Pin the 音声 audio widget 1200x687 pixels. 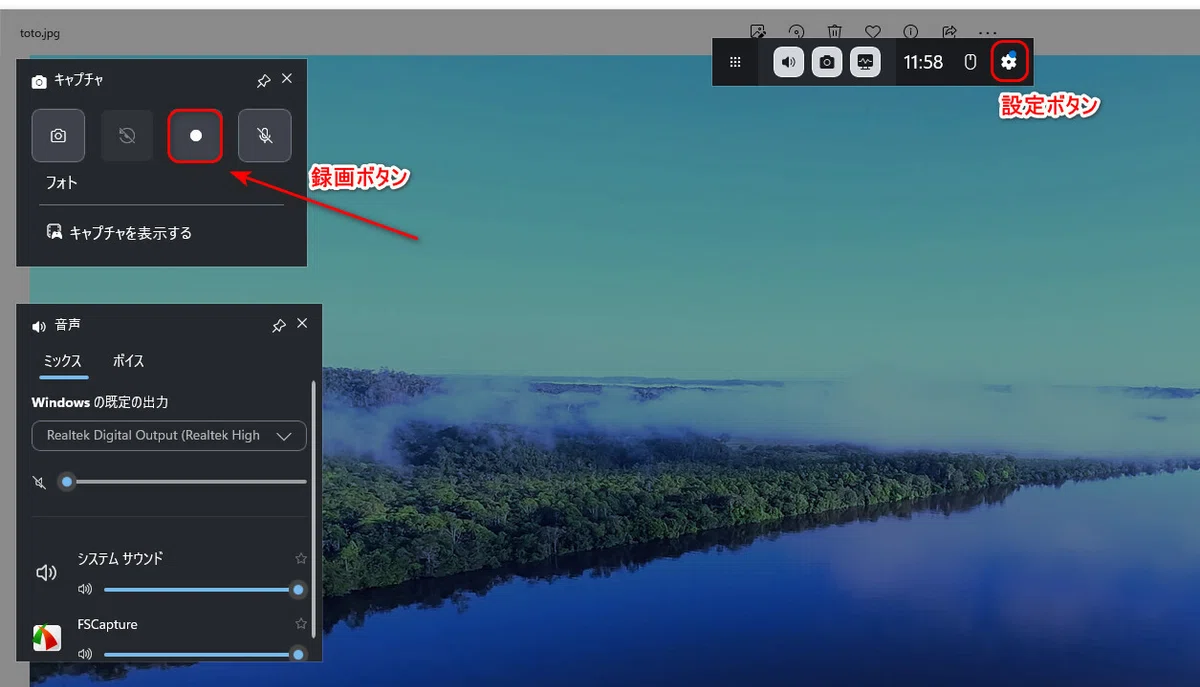[279, 325]
